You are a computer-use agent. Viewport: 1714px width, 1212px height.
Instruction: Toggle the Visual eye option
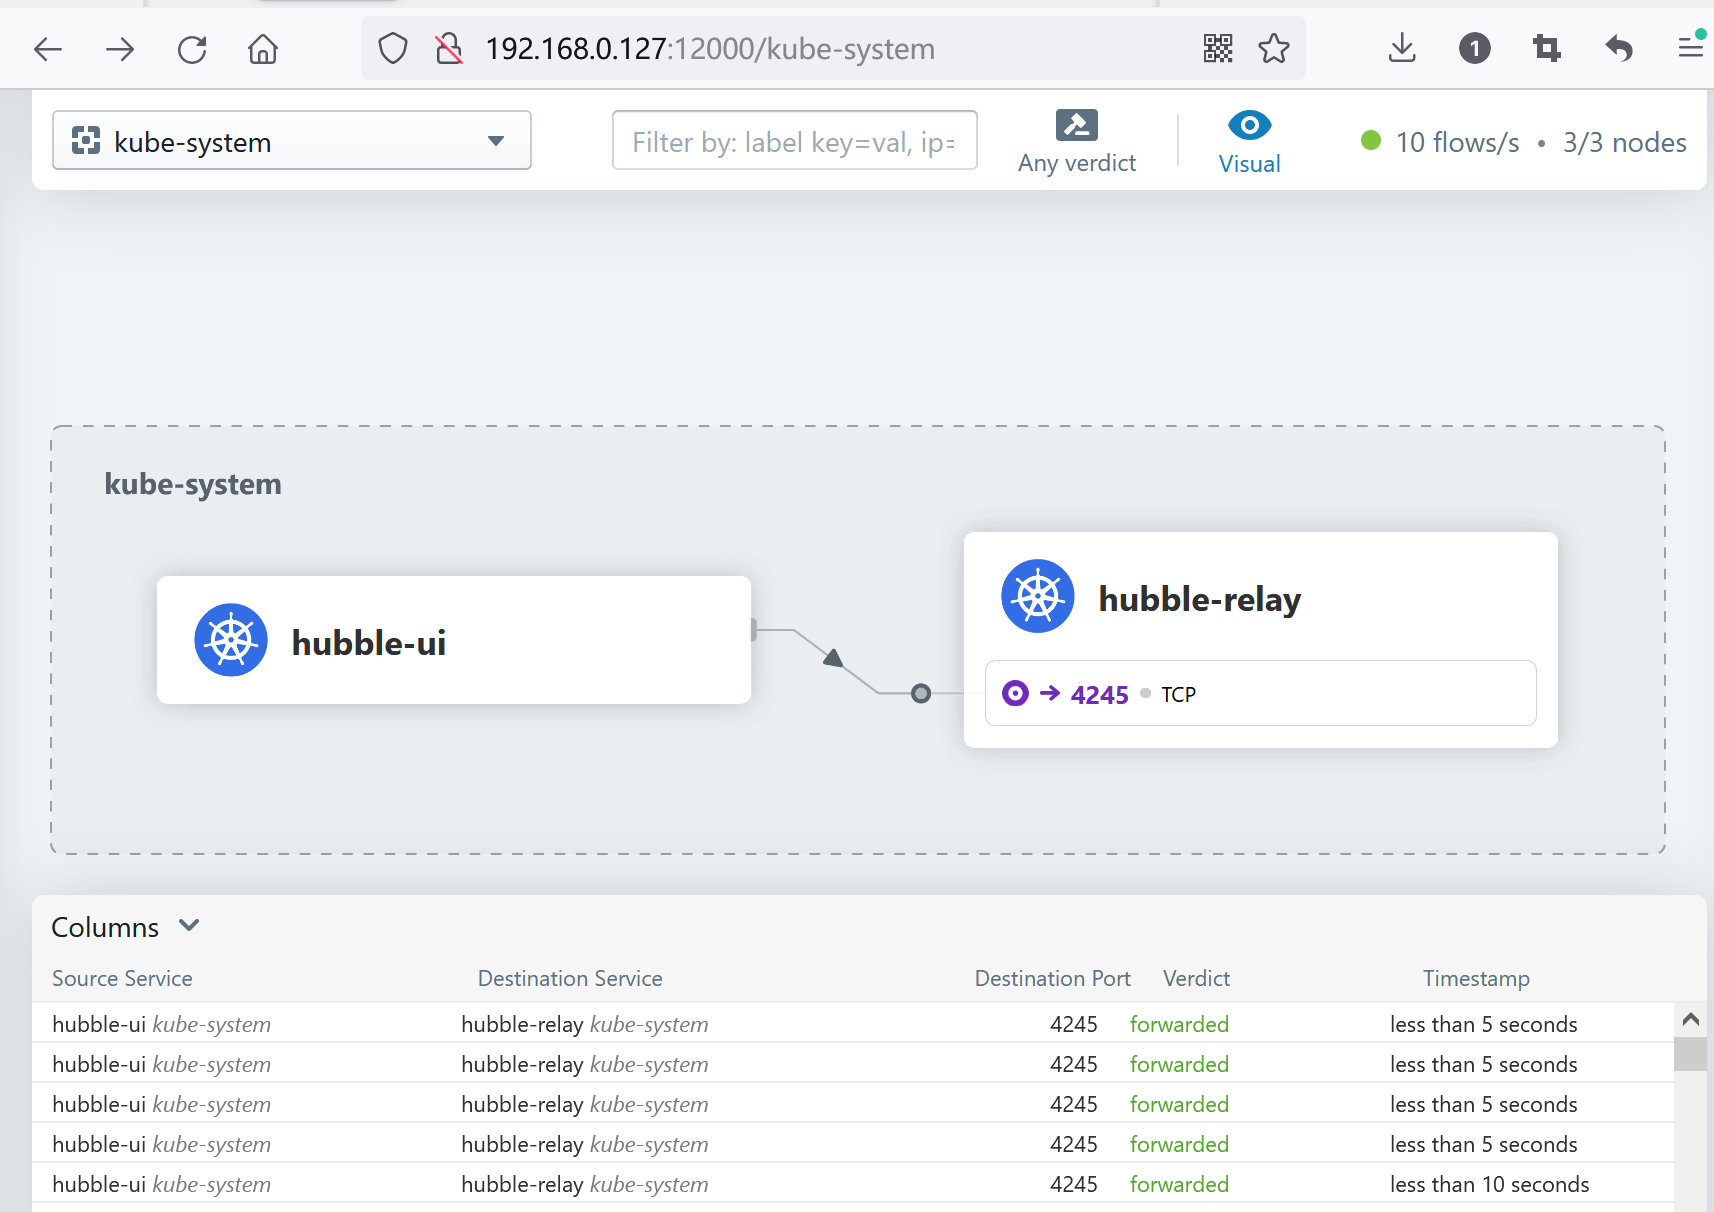click(x=1249, y=142)
